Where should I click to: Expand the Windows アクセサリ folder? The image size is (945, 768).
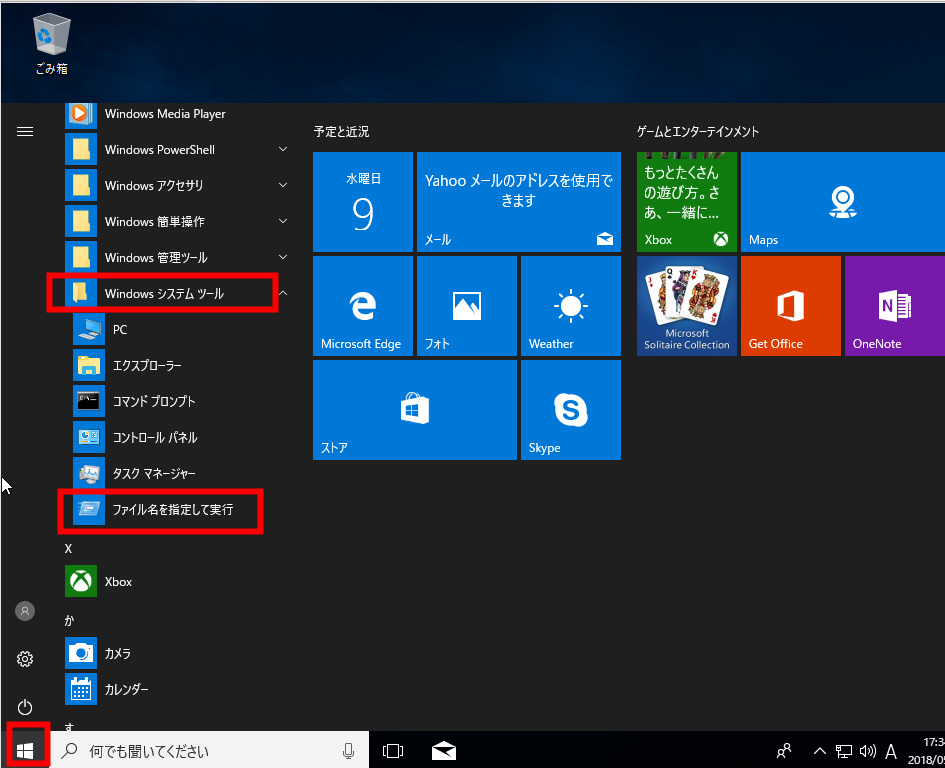(176, 186)
